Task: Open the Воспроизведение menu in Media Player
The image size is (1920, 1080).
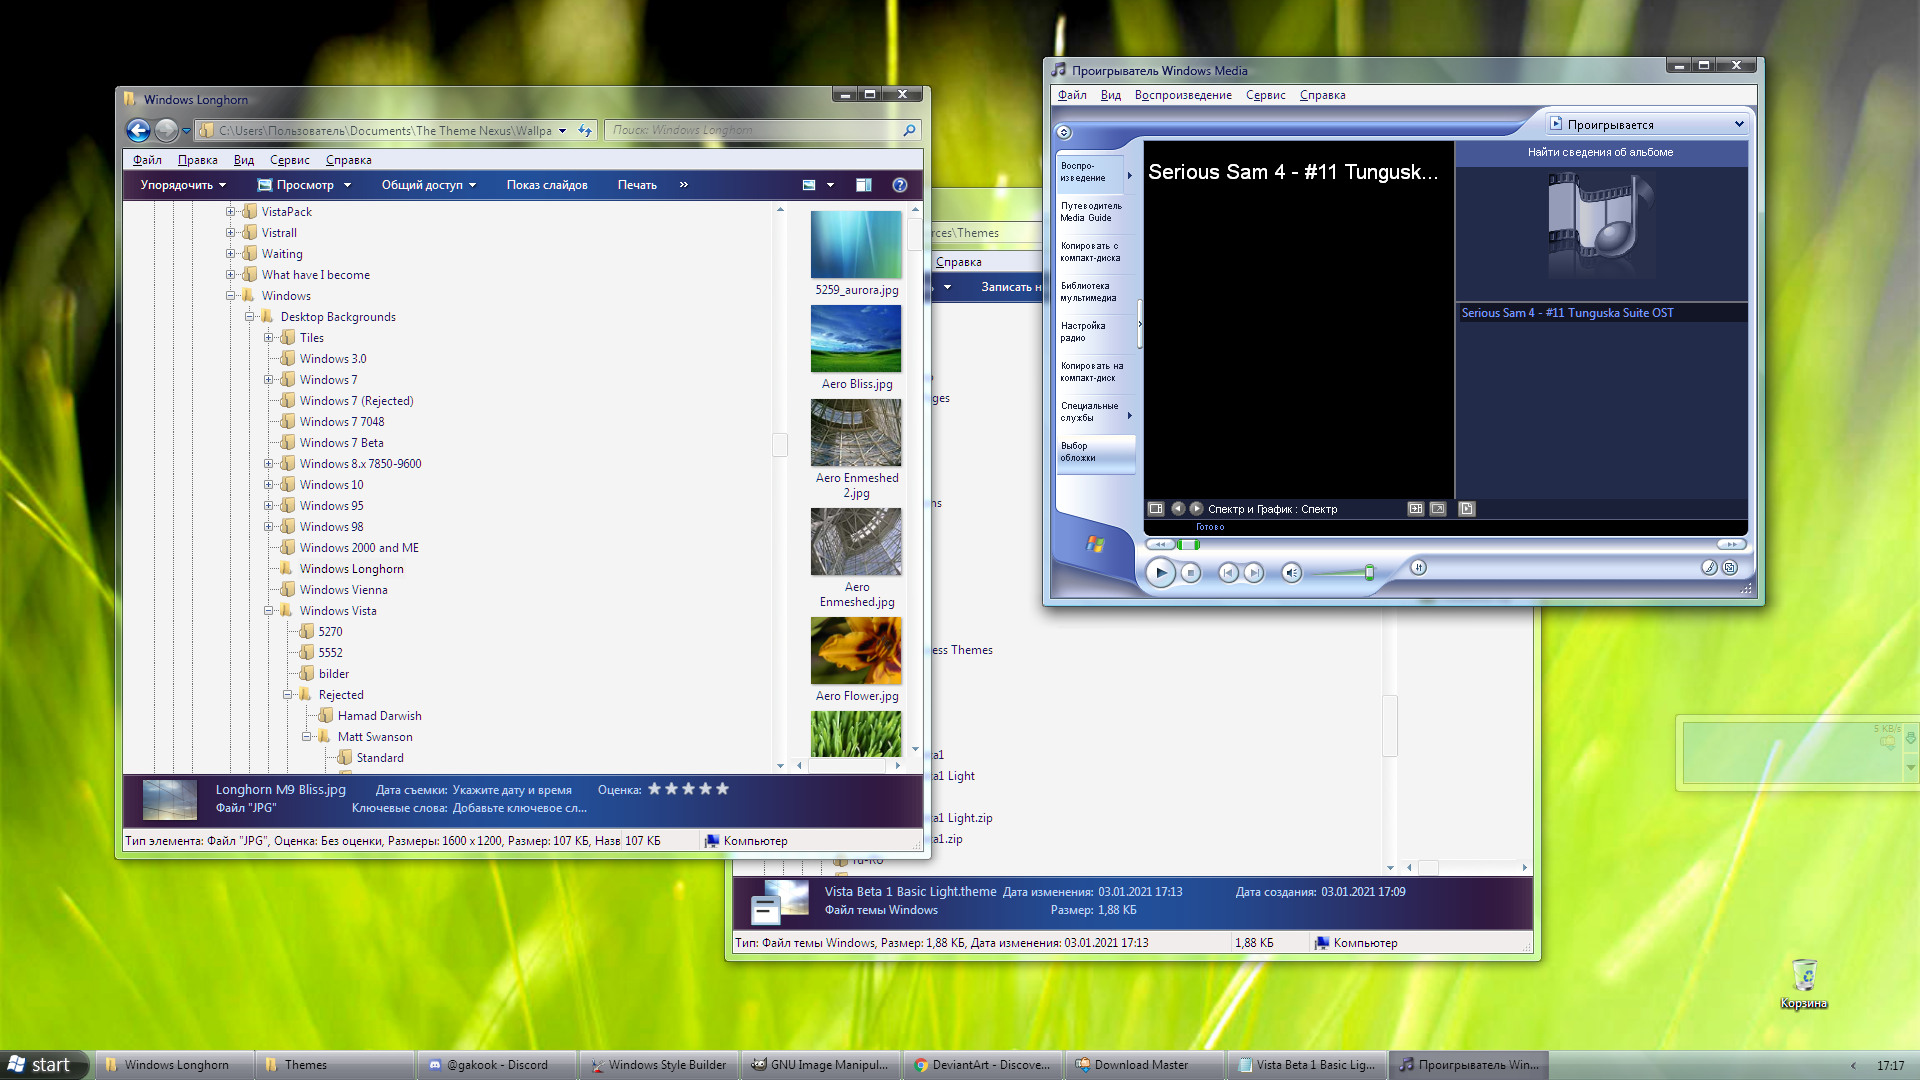Action: click(1183, 95)
